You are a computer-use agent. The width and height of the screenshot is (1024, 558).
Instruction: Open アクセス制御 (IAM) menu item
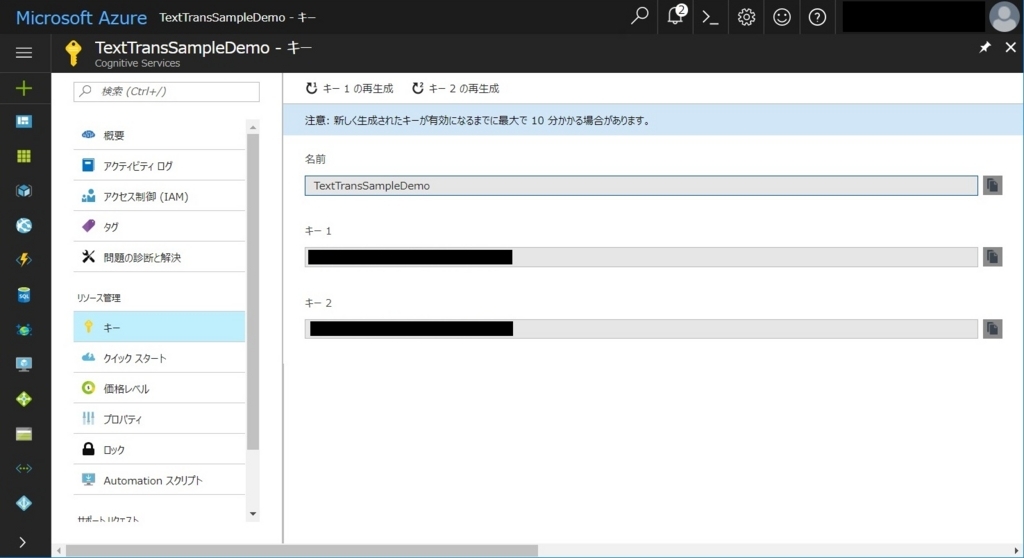pyautogui.click(x=159, y=196)
